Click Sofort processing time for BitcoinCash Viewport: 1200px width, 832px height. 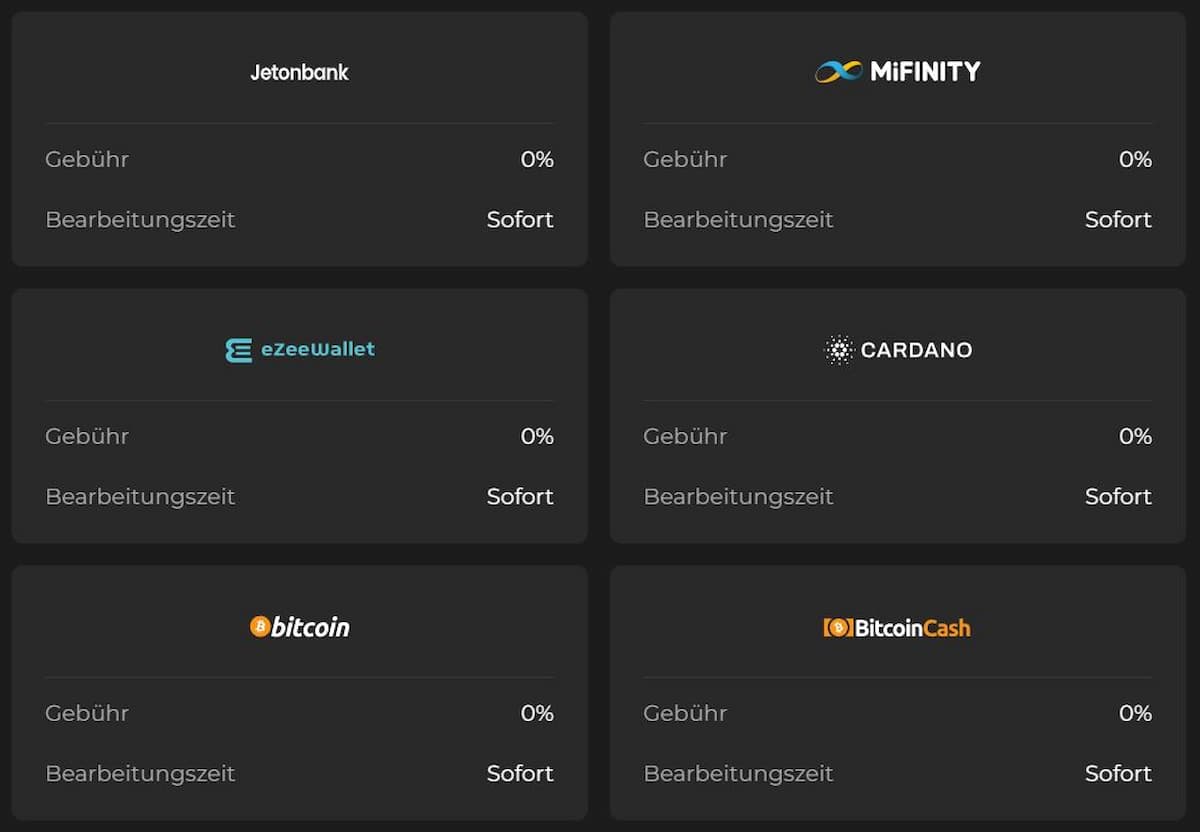[1118, 773]
